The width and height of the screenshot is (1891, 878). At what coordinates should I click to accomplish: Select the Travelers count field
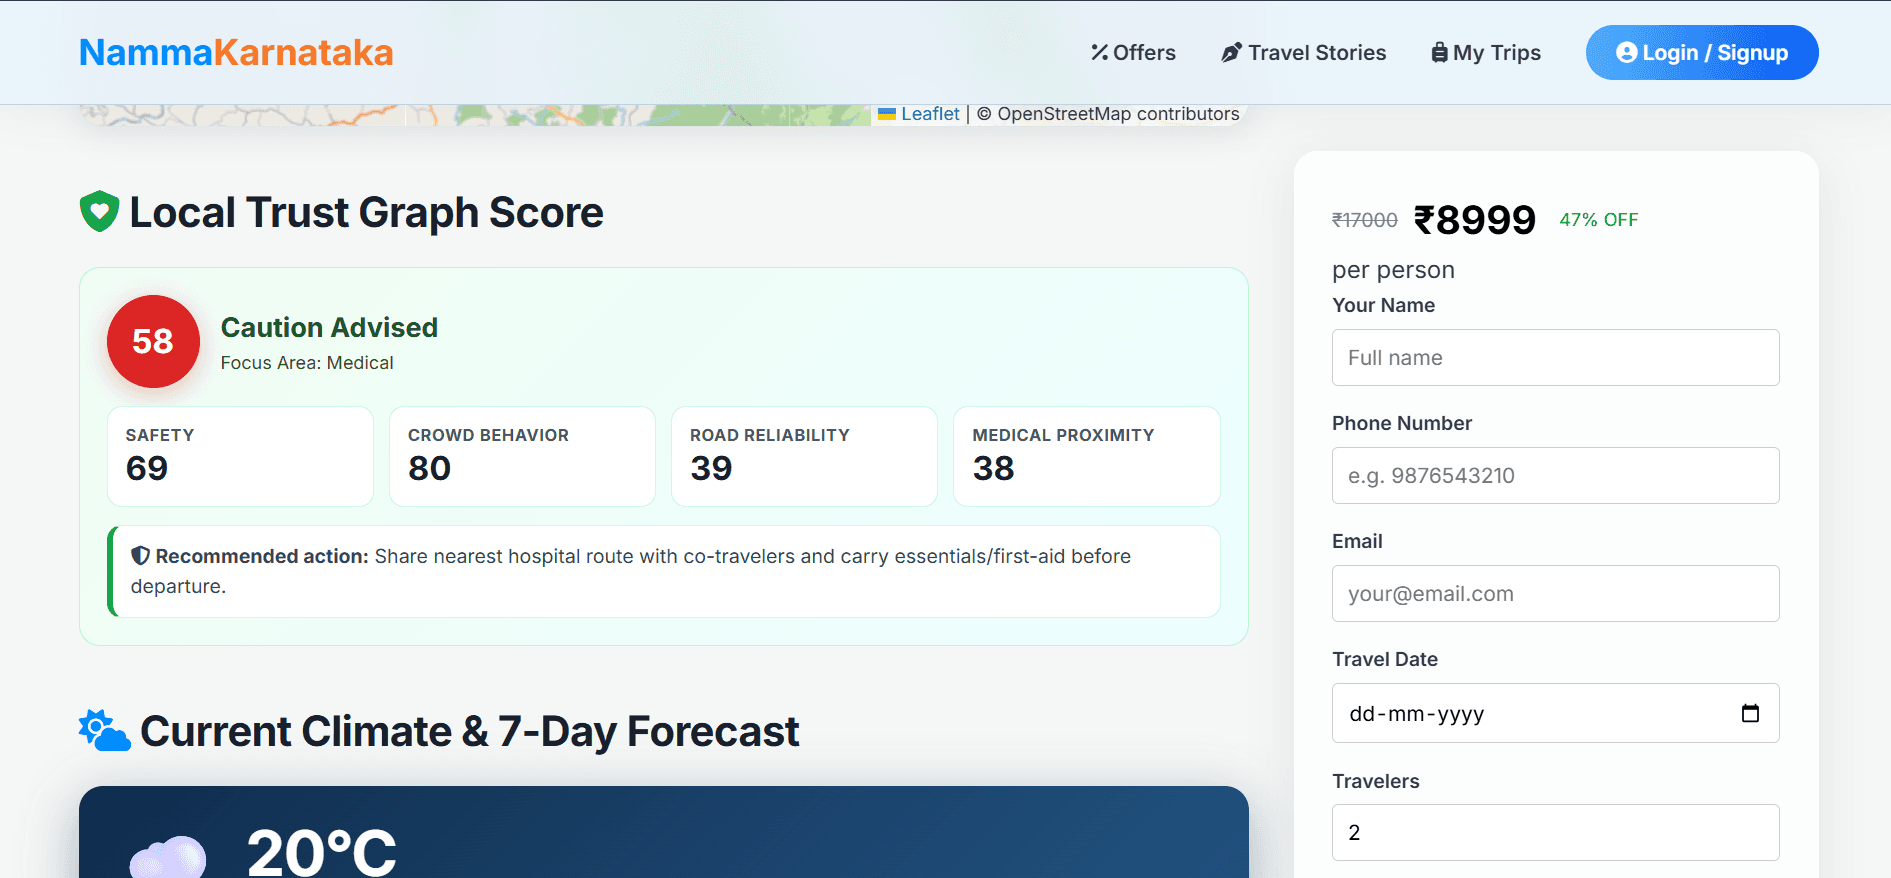pyautogui.click(x=1555, y=832)
